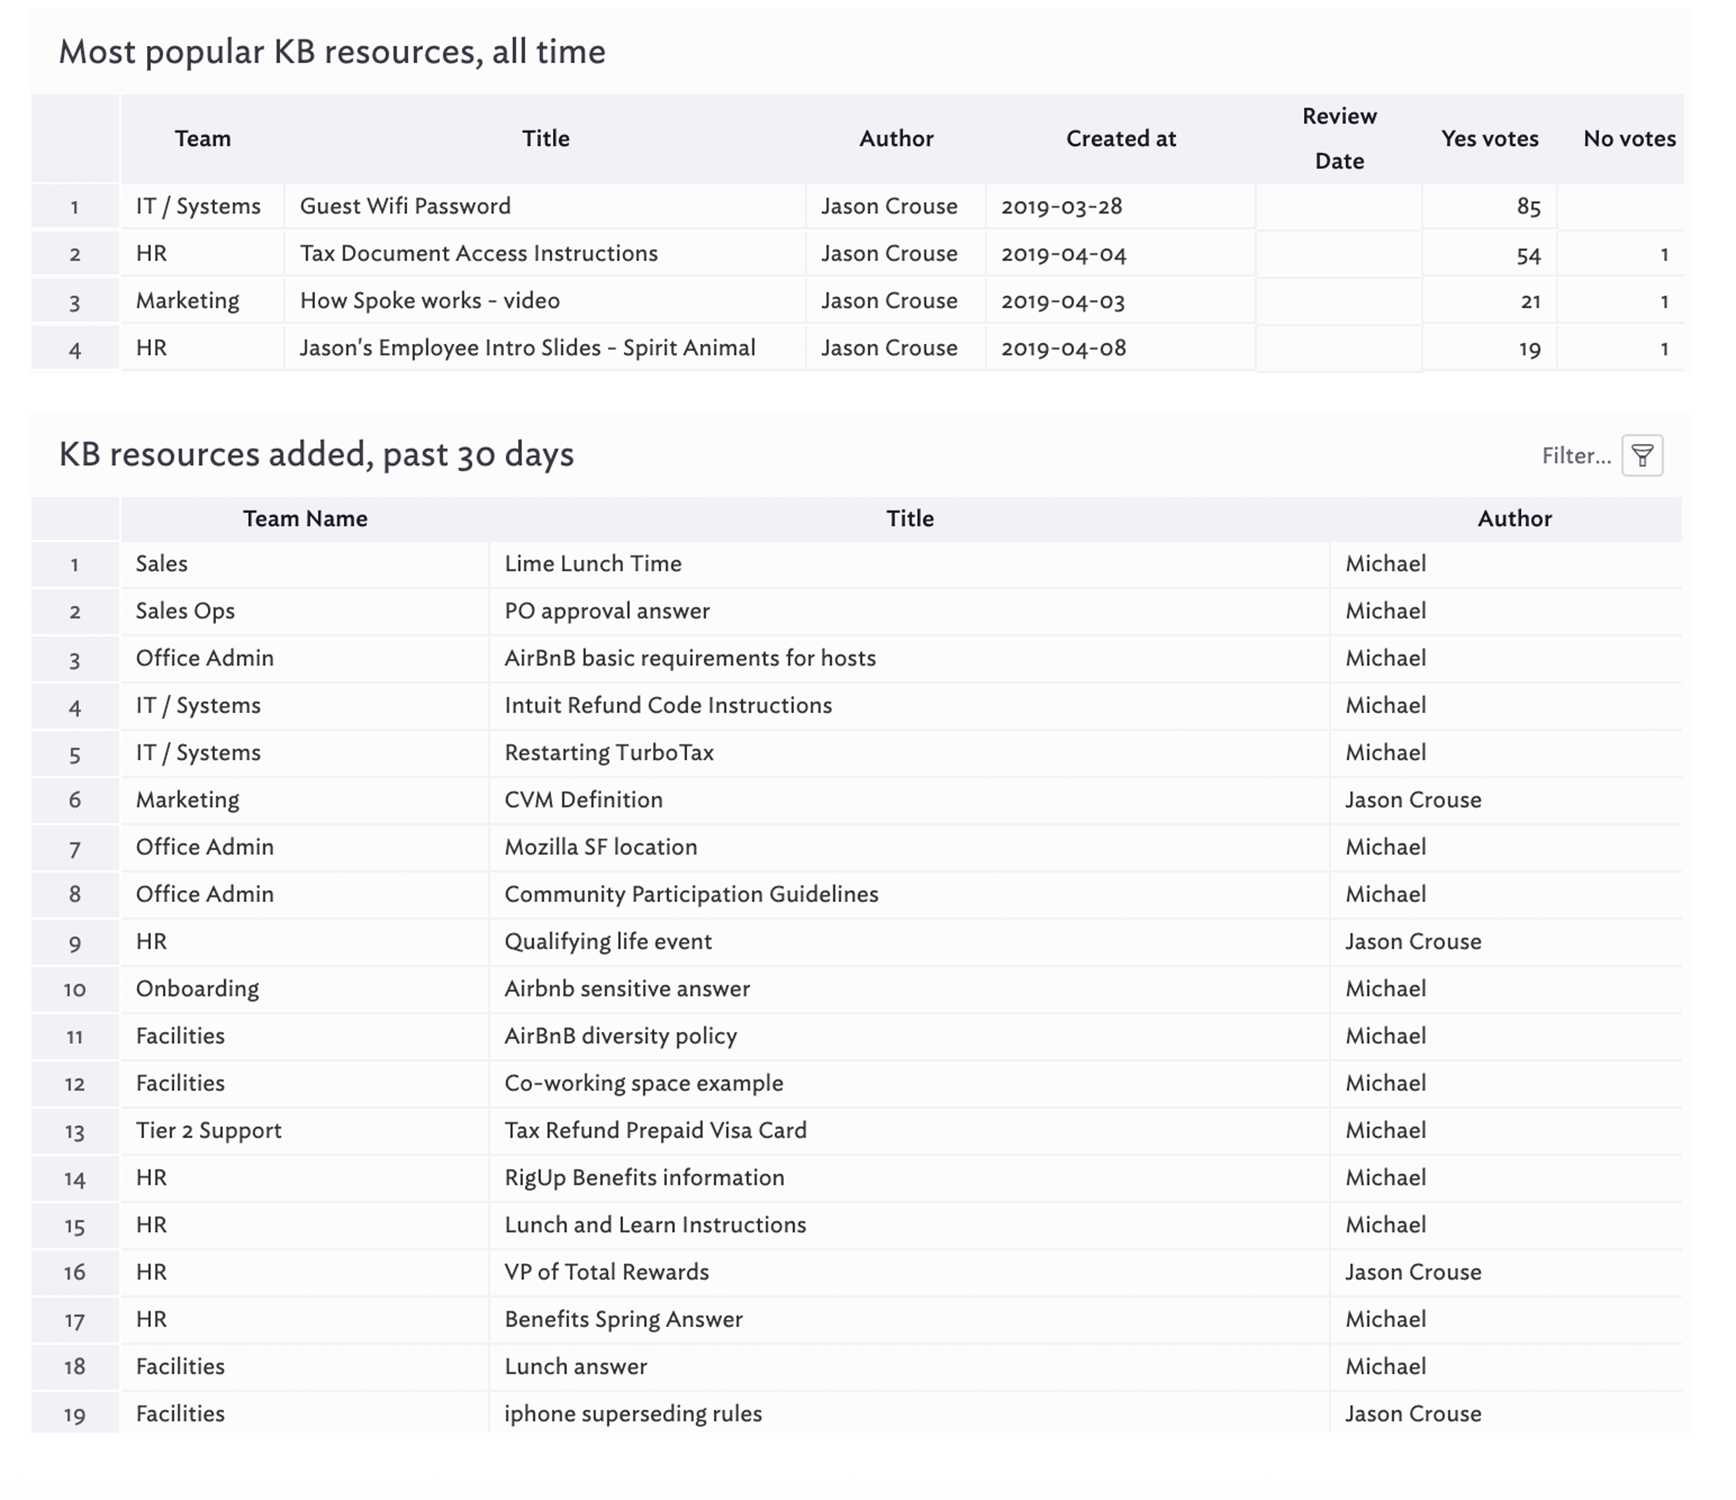Image resolution: width=1736 pixels, height=1500 pixels.
Task: Click Co-working space example title
Action: click(644, 1083)
